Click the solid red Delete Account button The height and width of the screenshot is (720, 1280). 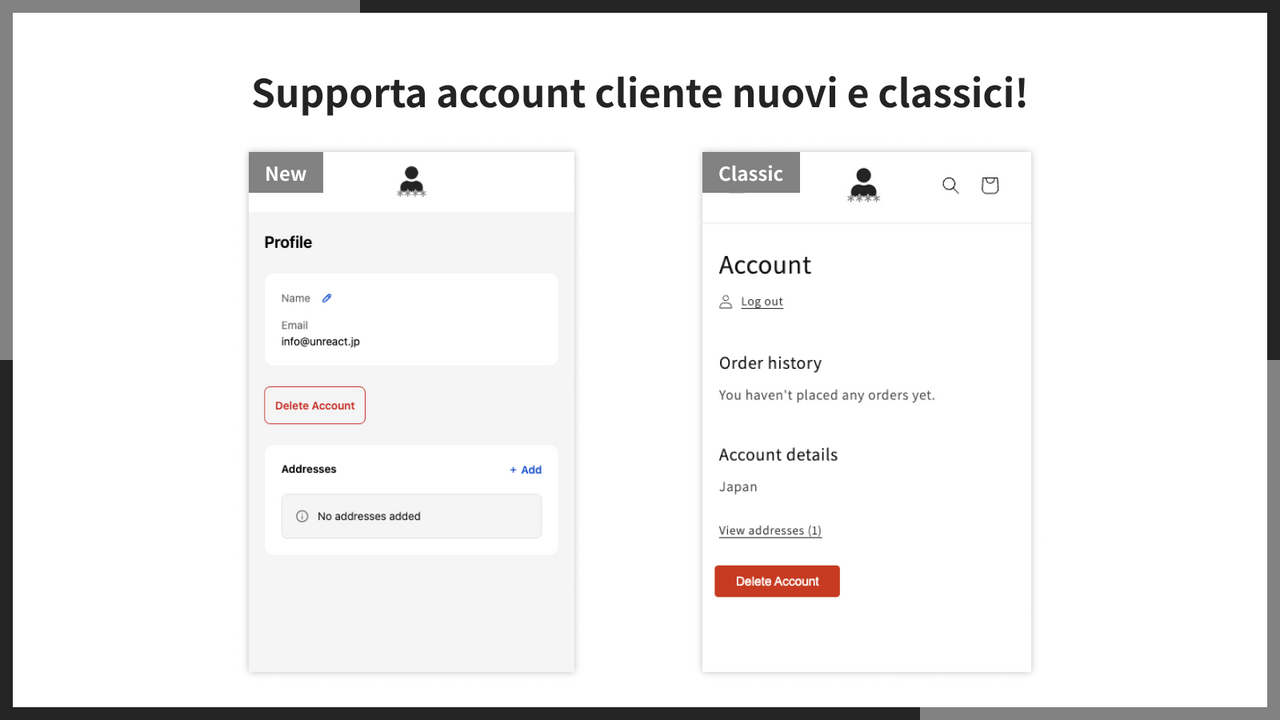pyautogui.click(x=777, y=581)
